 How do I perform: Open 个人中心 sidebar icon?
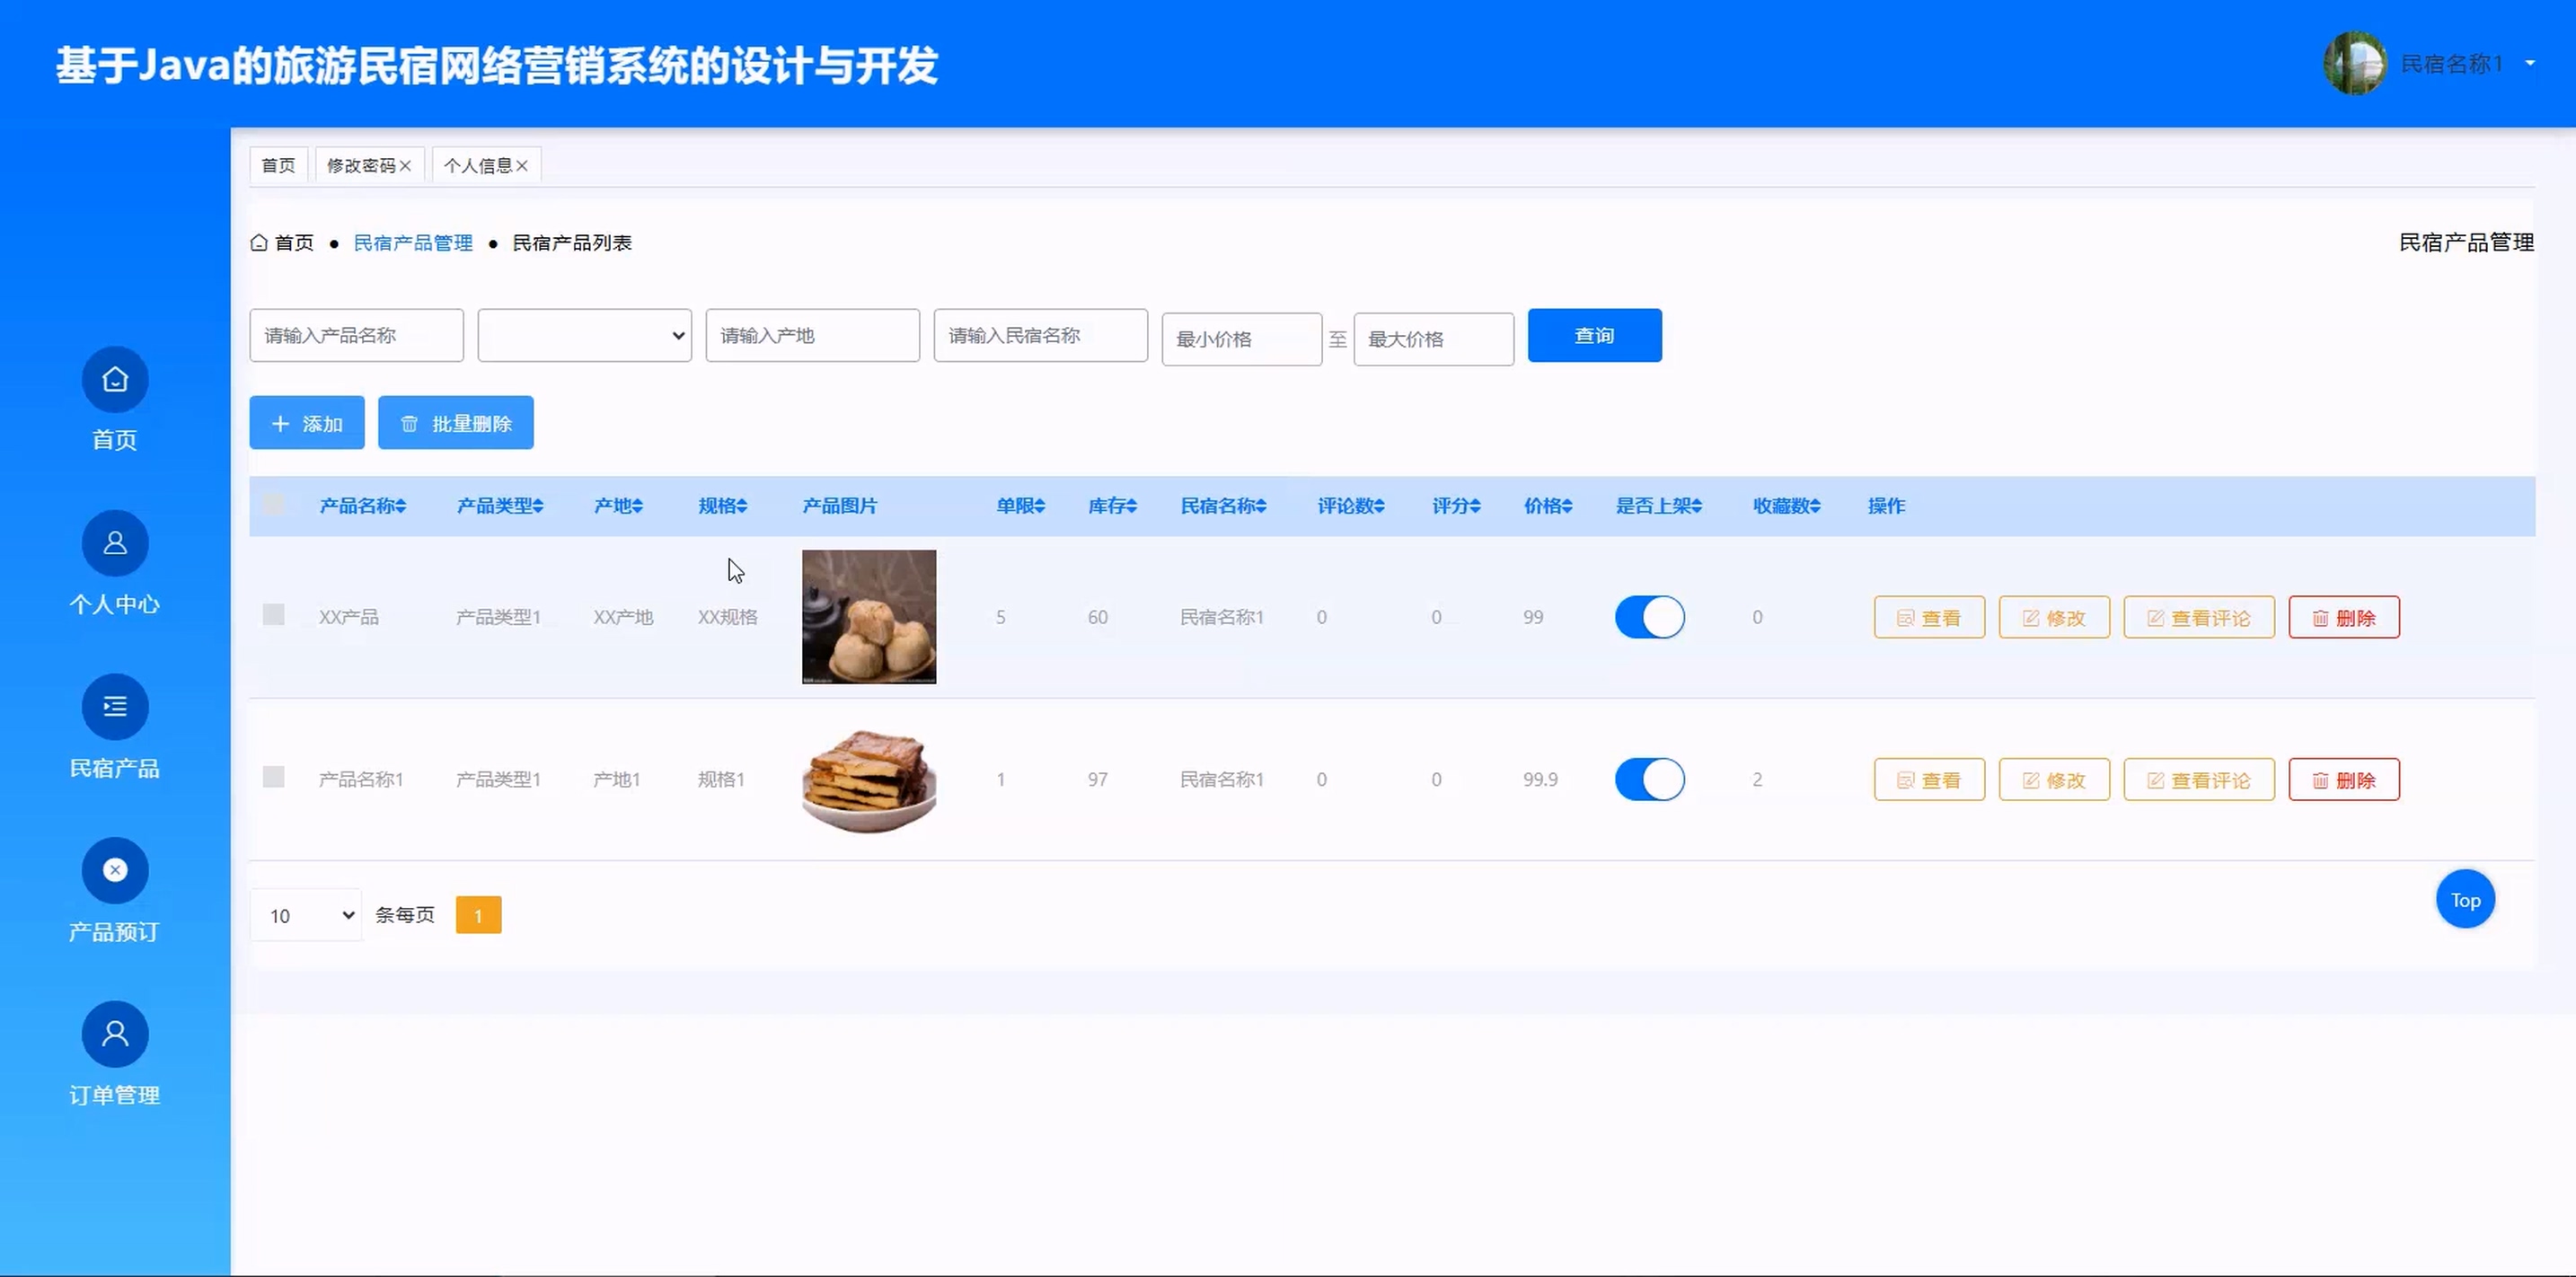click(x=115, y=543)
